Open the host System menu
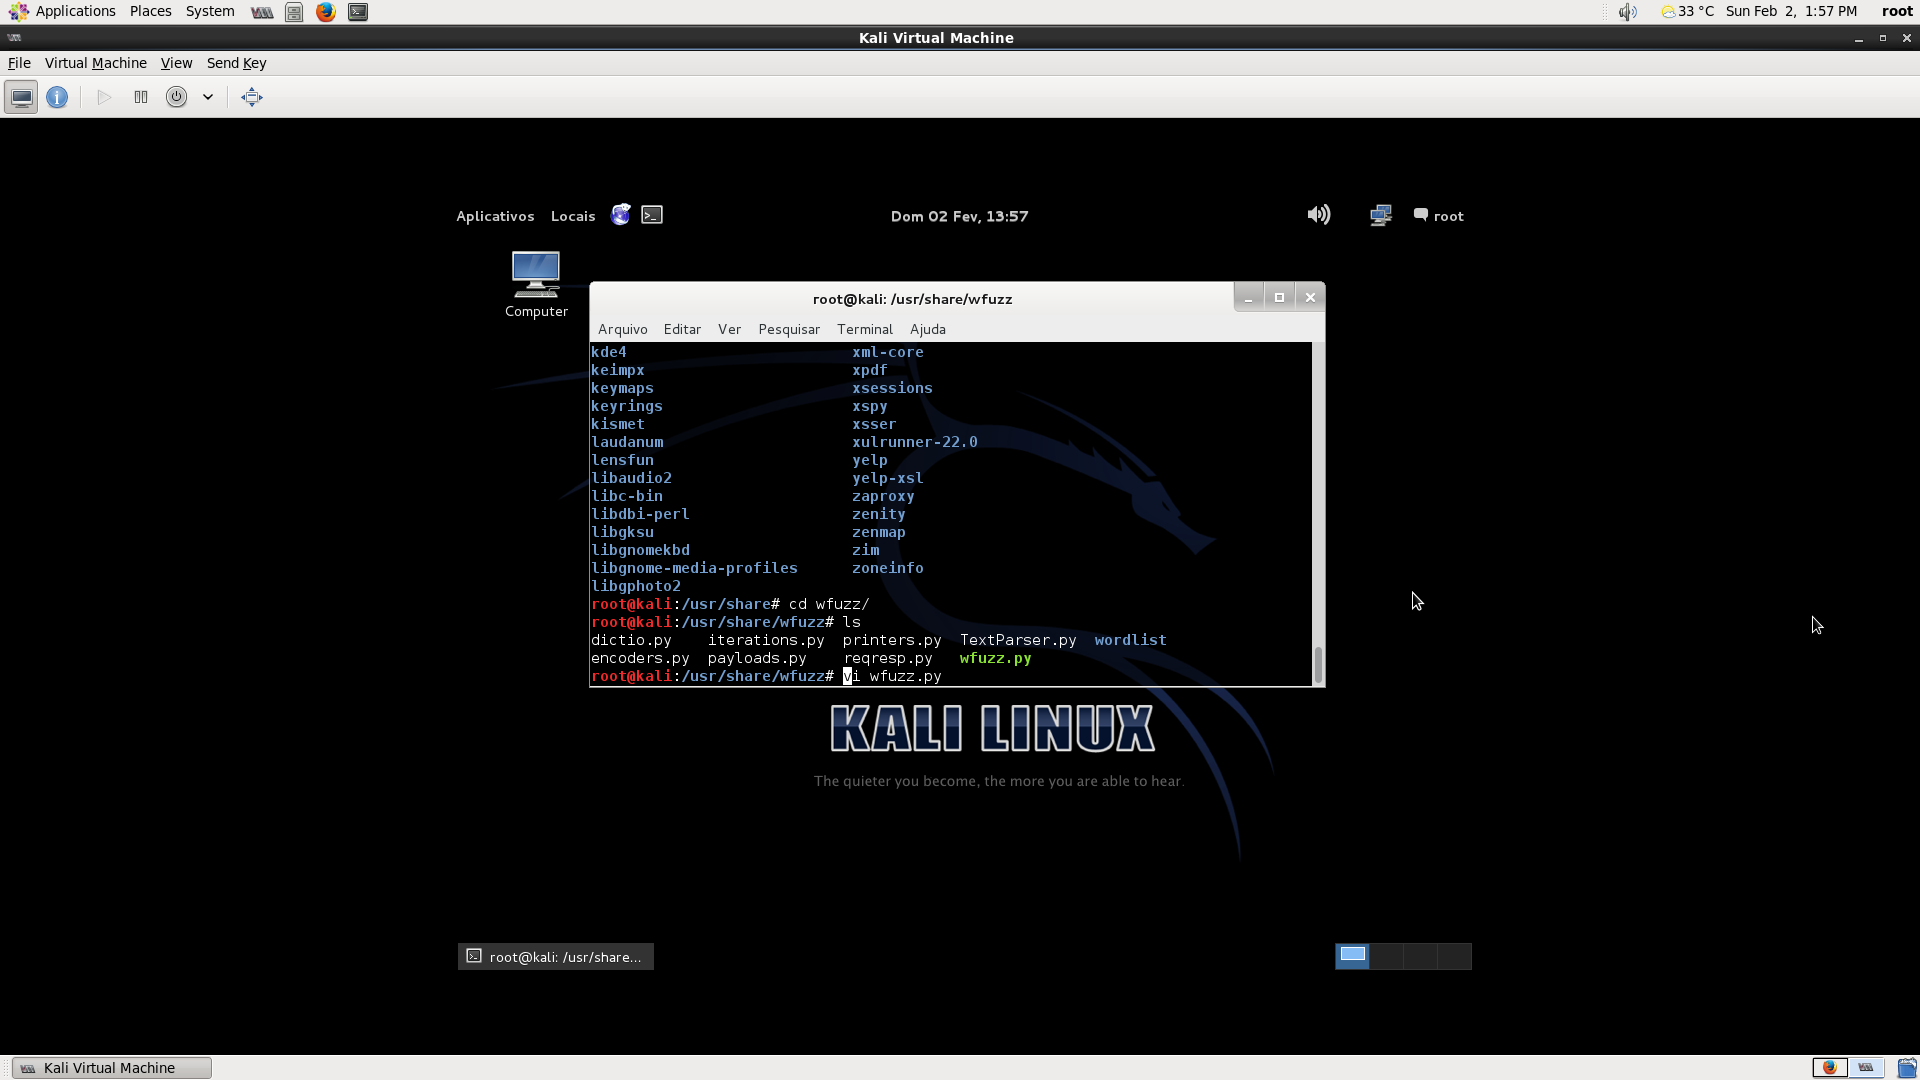Viewport: 1920px width, 1080px height. coord(210,11)
